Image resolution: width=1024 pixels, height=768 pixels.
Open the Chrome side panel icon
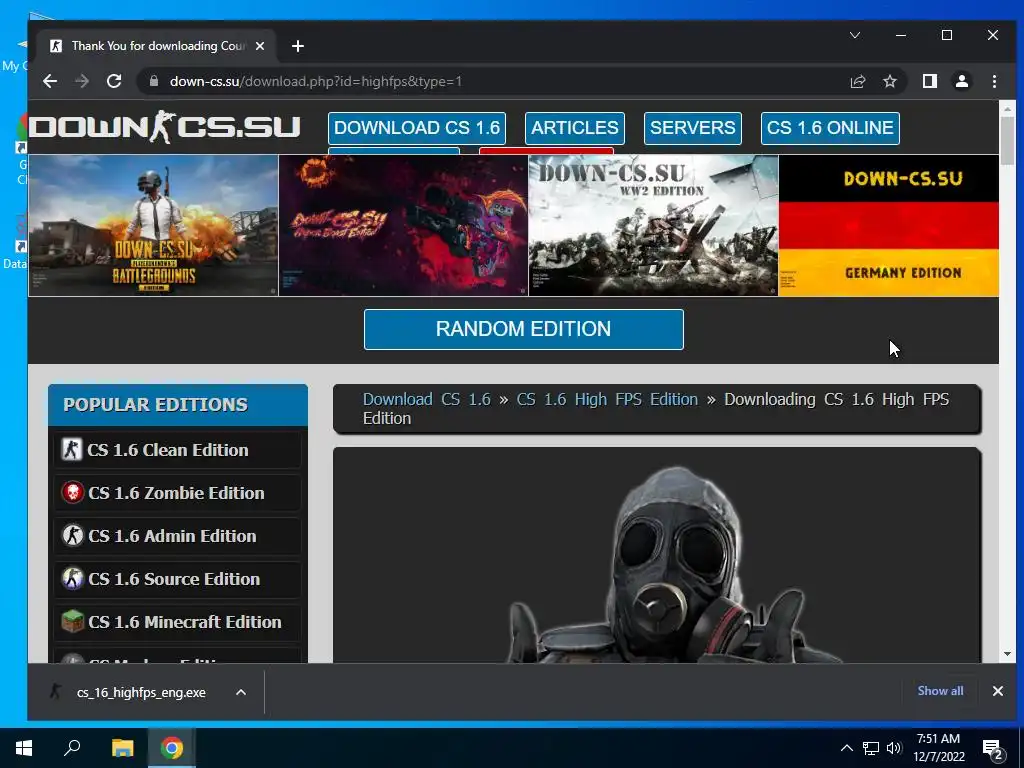[x=929, y=81]
